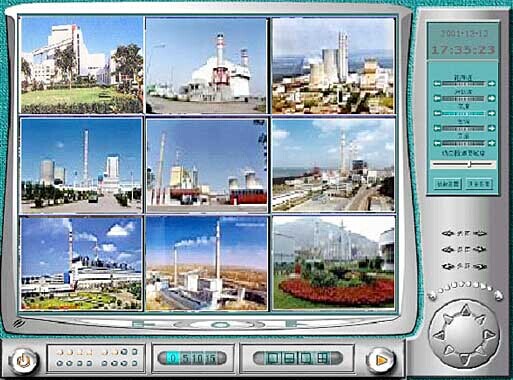This screenshot has width=513, height=380.
Task: Click the lower-right arrow on PTZ dial
Action: [481, 350]
